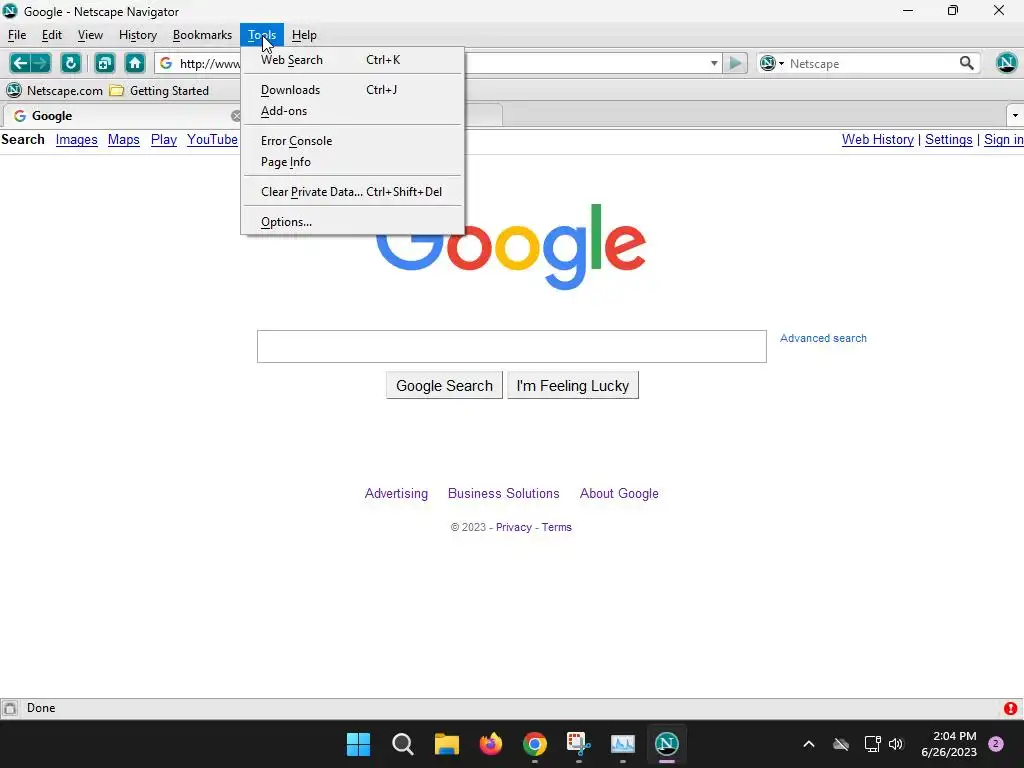Screen dimensions: 1024x768
Task: Open Google Settings link
Action: 948,140
